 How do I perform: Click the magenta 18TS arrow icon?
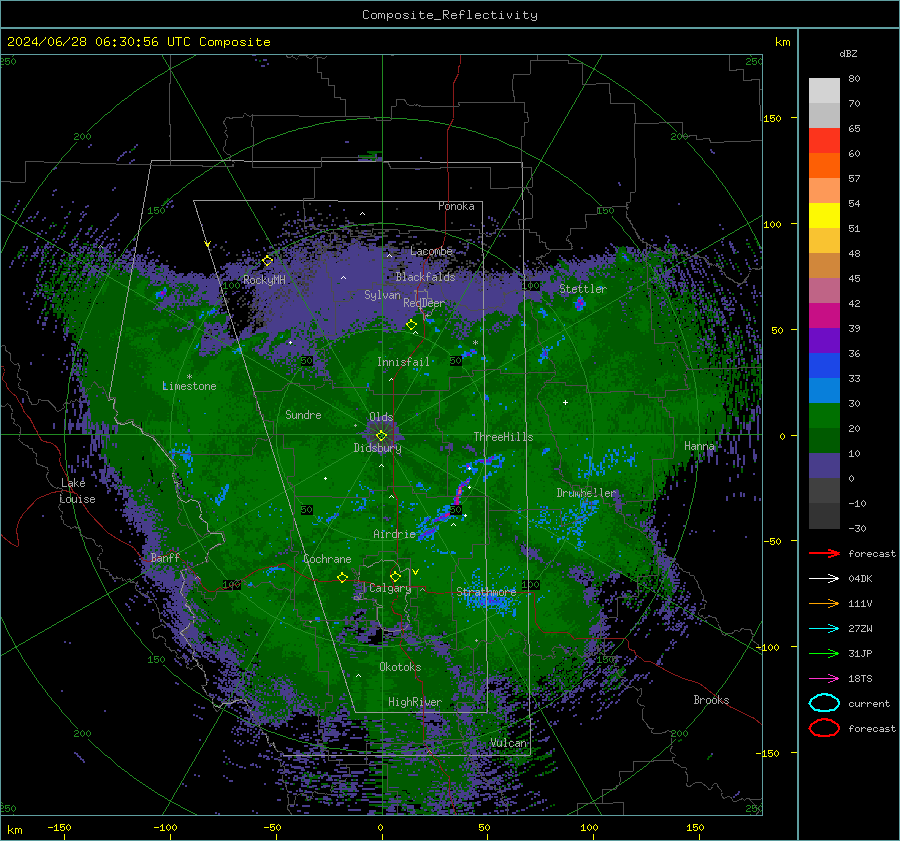point(824,679)
